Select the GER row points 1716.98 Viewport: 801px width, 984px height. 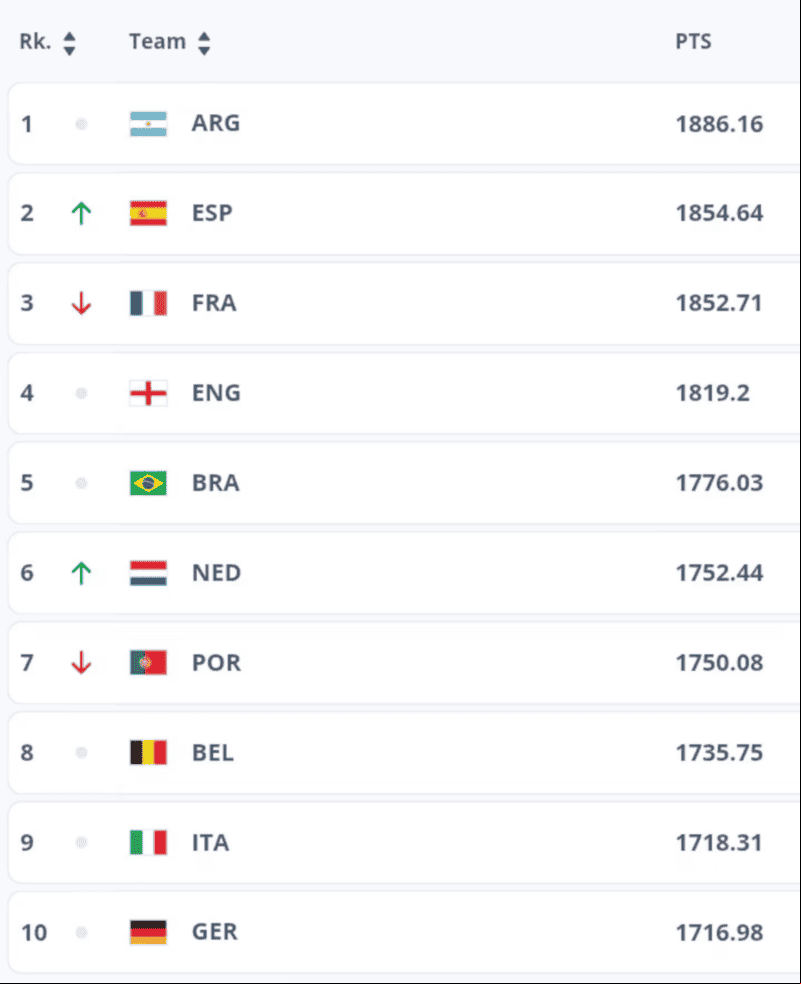click(x=719, y=933)
